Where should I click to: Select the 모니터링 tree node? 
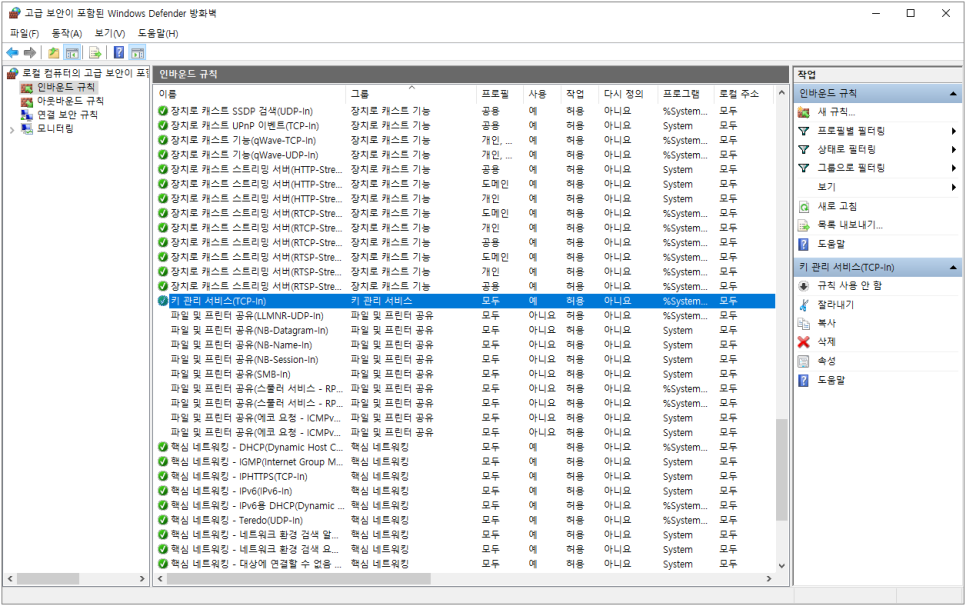(x=55, y=129)
